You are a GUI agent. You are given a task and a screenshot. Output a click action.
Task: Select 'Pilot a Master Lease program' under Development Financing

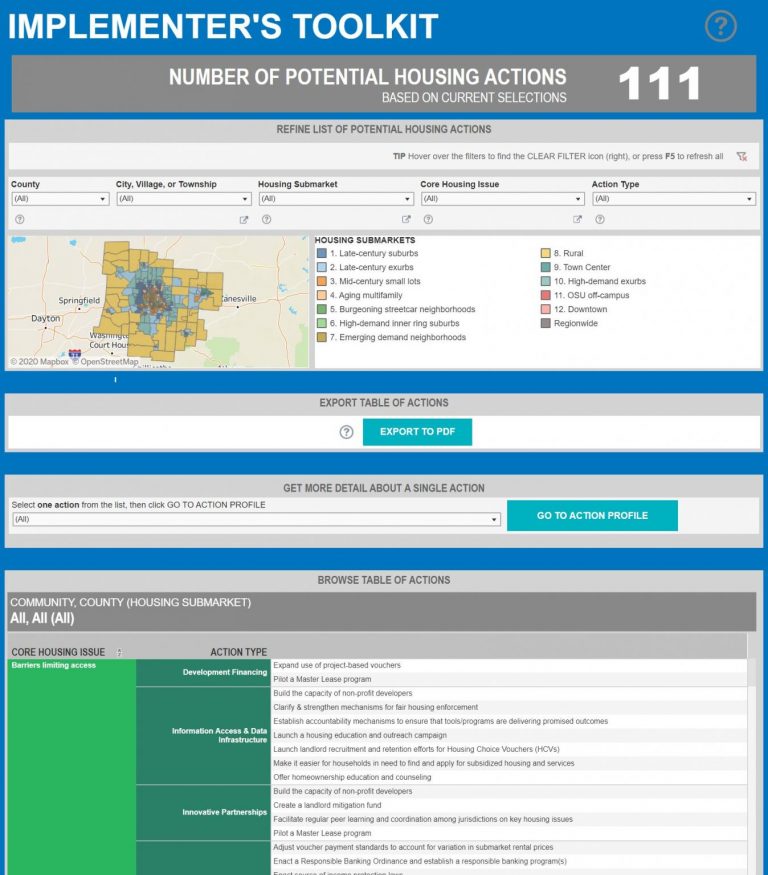[x=322, y=679]
